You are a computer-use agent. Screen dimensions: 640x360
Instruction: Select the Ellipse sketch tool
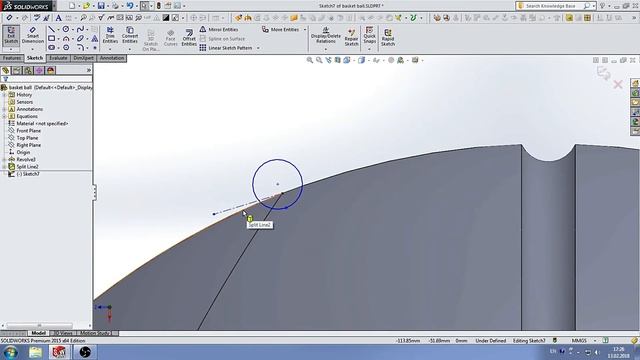(x=80, y=38)
